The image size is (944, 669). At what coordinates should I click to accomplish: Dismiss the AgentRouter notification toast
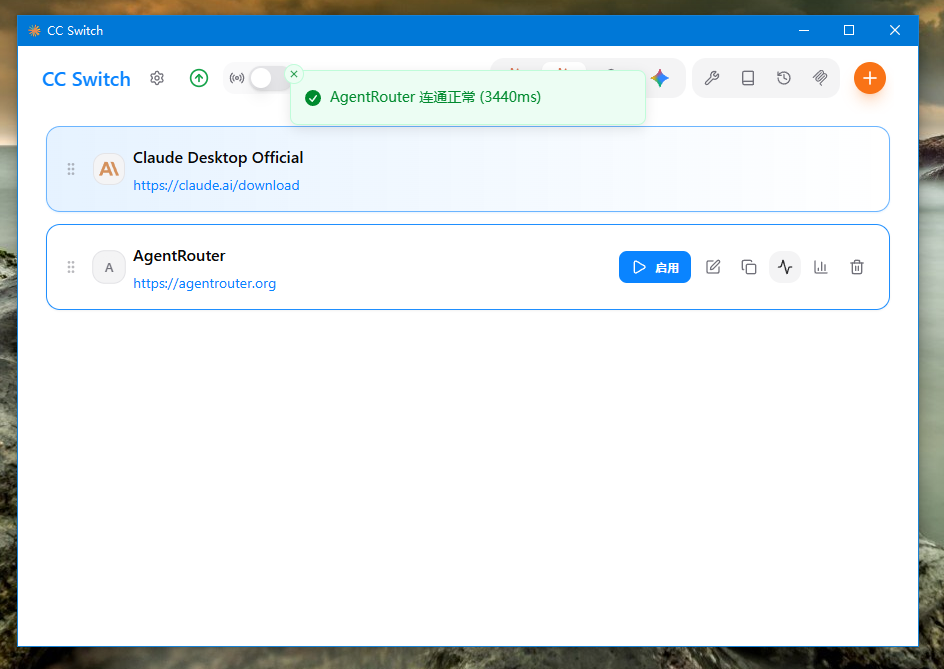point(294,74)
